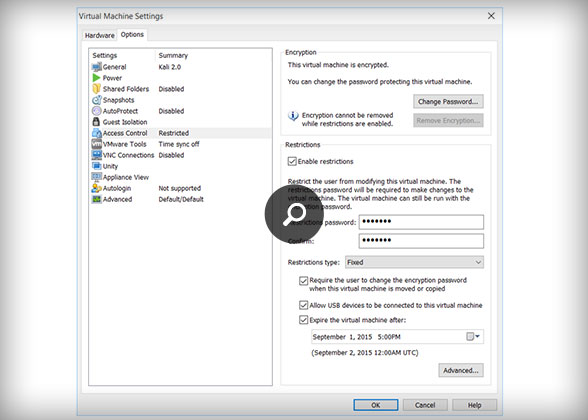Image resolution: width=588 pixels, height=420 pixels.
Task: Switch to the Hardware tab
Action: 99,36
